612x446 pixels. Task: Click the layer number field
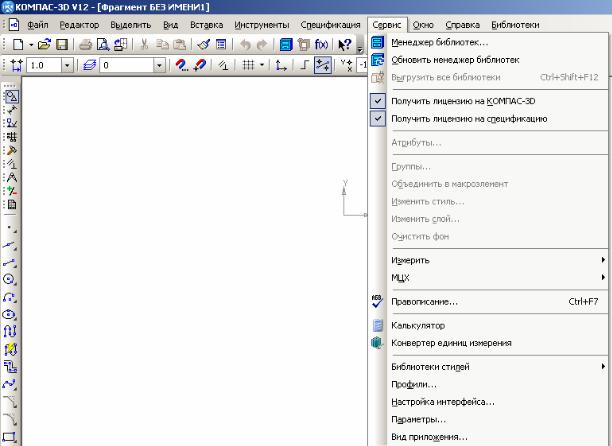pyautogui.click(x=127, y=65)
